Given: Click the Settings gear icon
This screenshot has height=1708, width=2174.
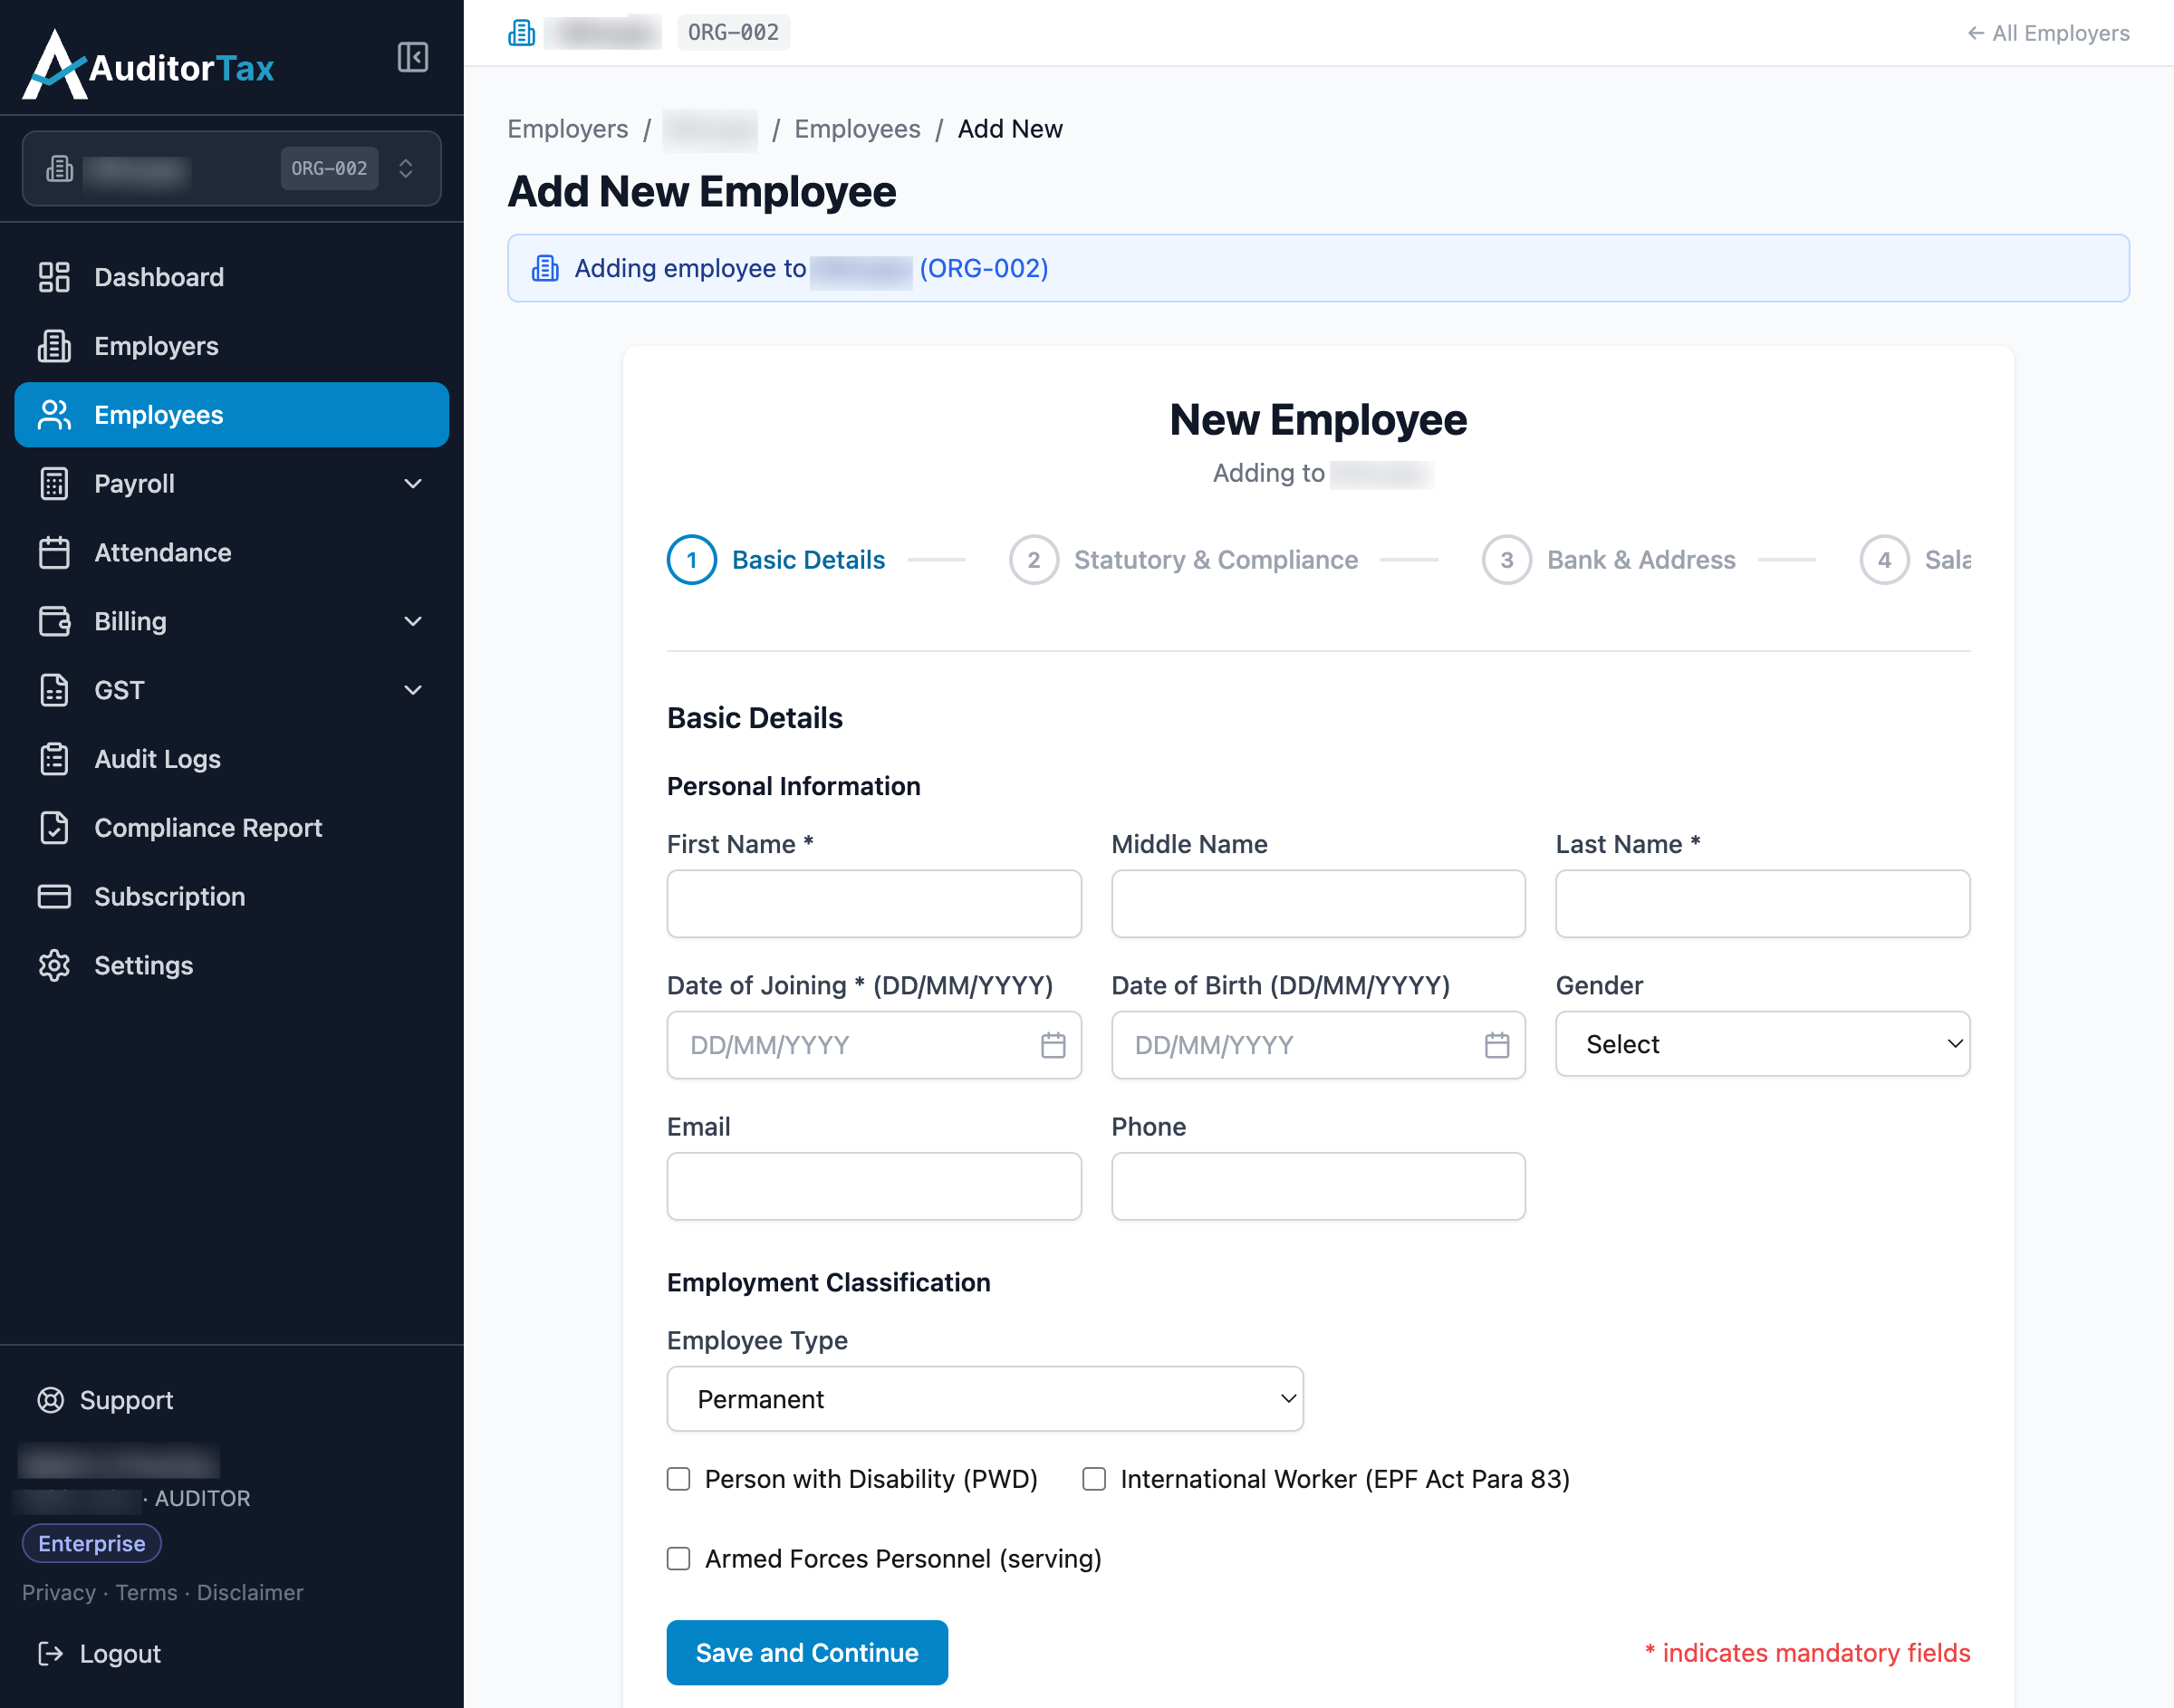Looking at the screenshot, I should 54,966.
